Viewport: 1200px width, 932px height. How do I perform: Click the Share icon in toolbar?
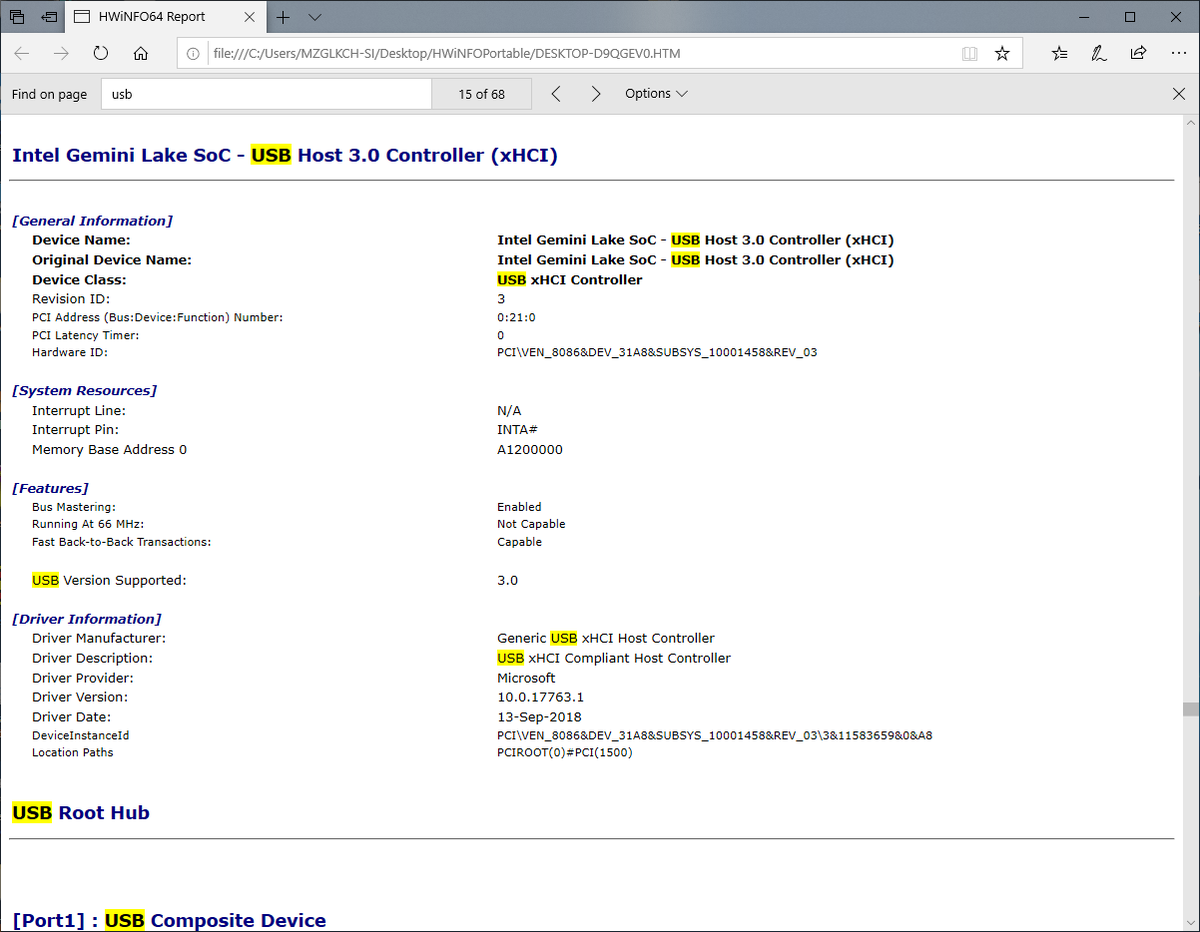[x=1138, y=53]
